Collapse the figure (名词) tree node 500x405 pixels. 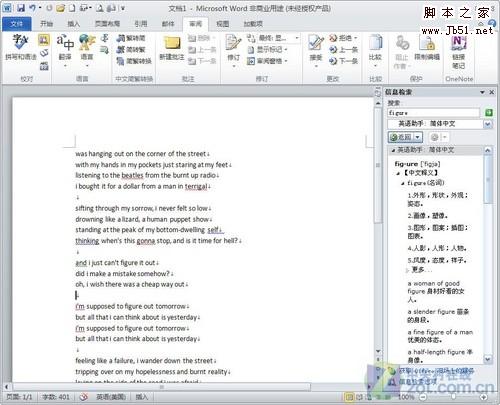tap(403, 183)
